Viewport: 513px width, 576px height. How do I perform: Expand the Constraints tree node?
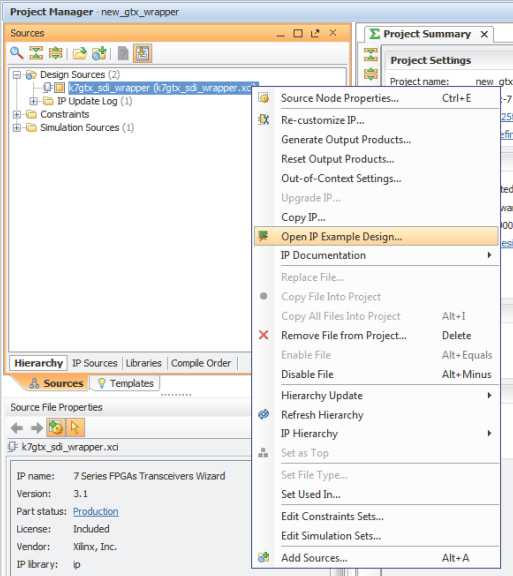(x=17, y=115)
